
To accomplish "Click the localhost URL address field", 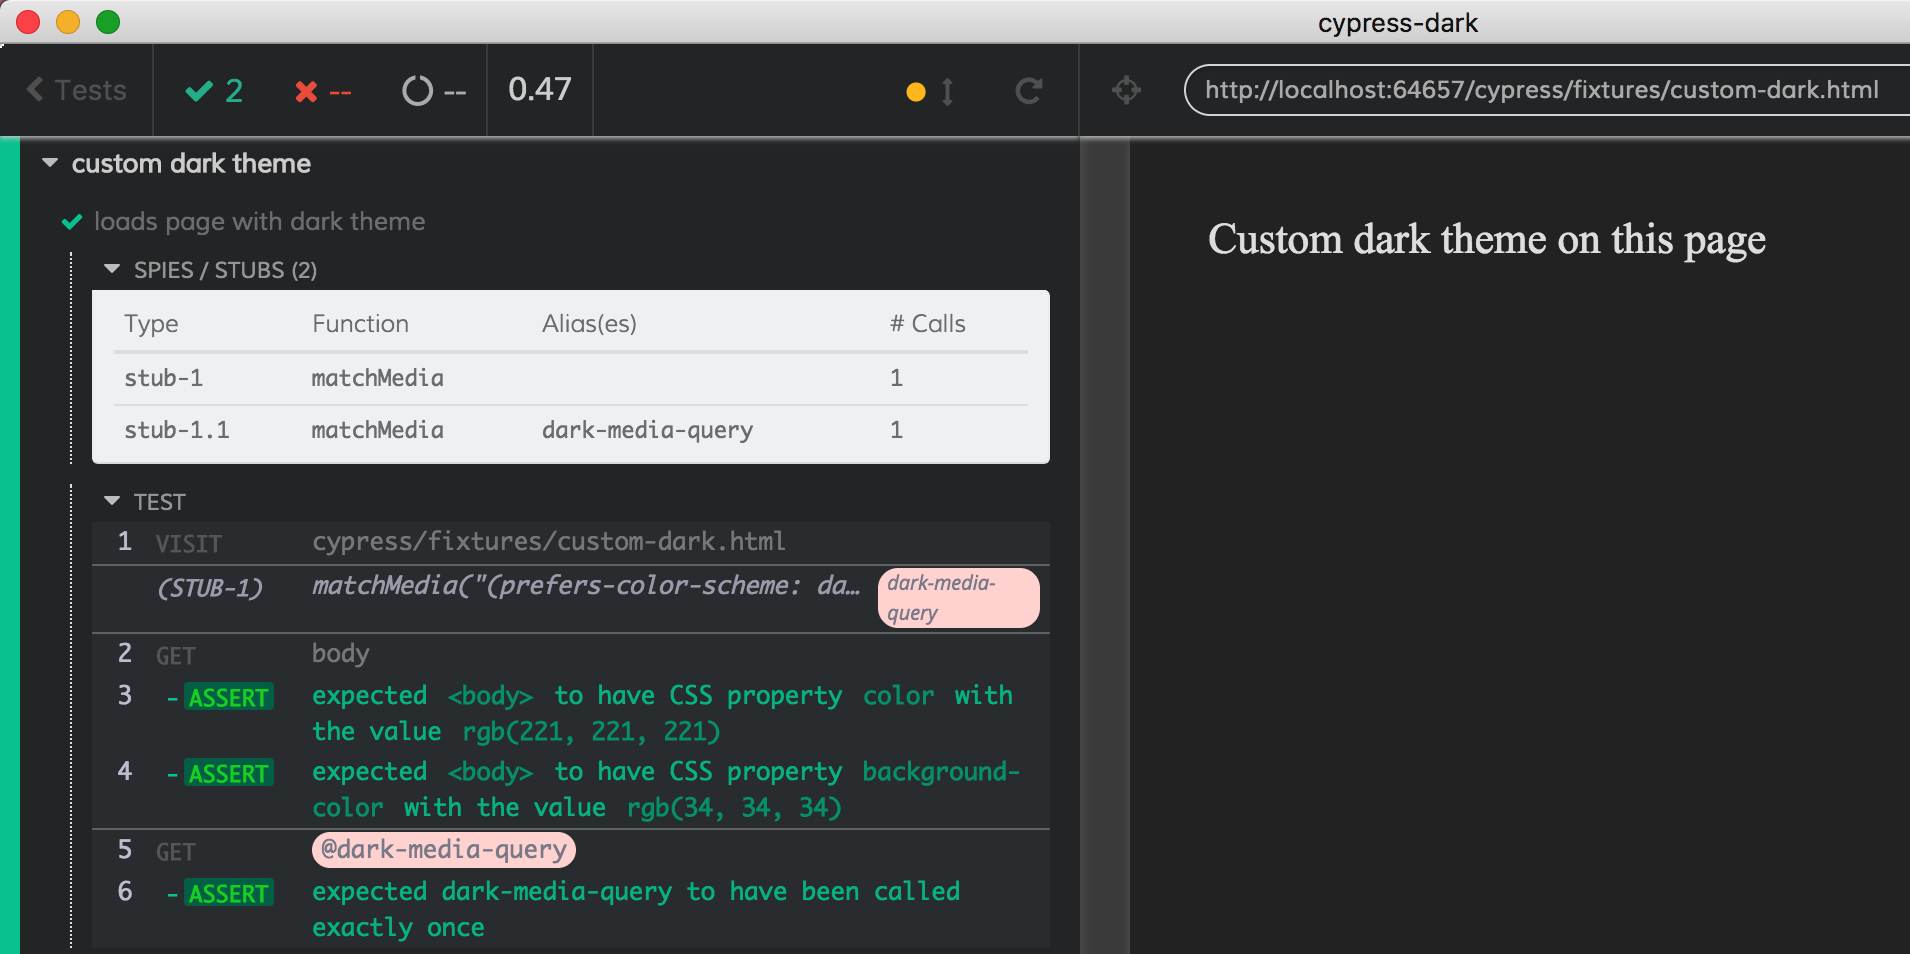I will point(1546,90).
